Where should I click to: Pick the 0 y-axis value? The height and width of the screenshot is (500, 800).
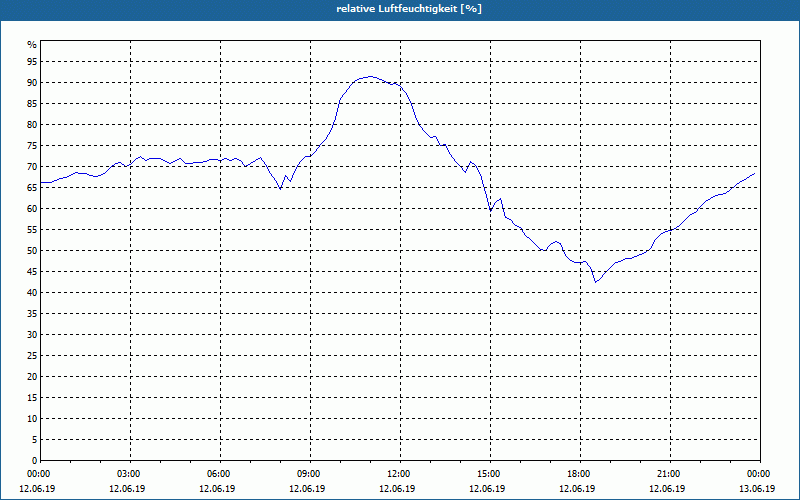pos(34,461)
